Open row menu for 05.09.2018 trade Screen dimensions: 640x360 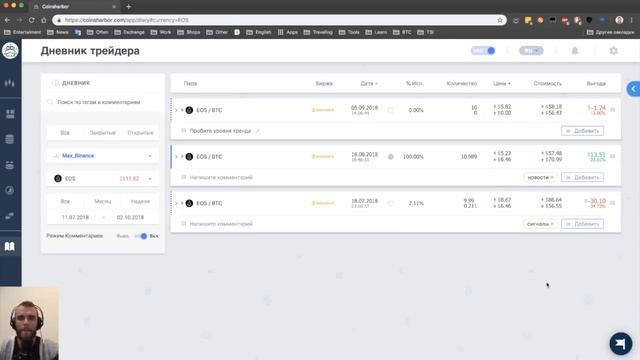(x=613, y=110)
